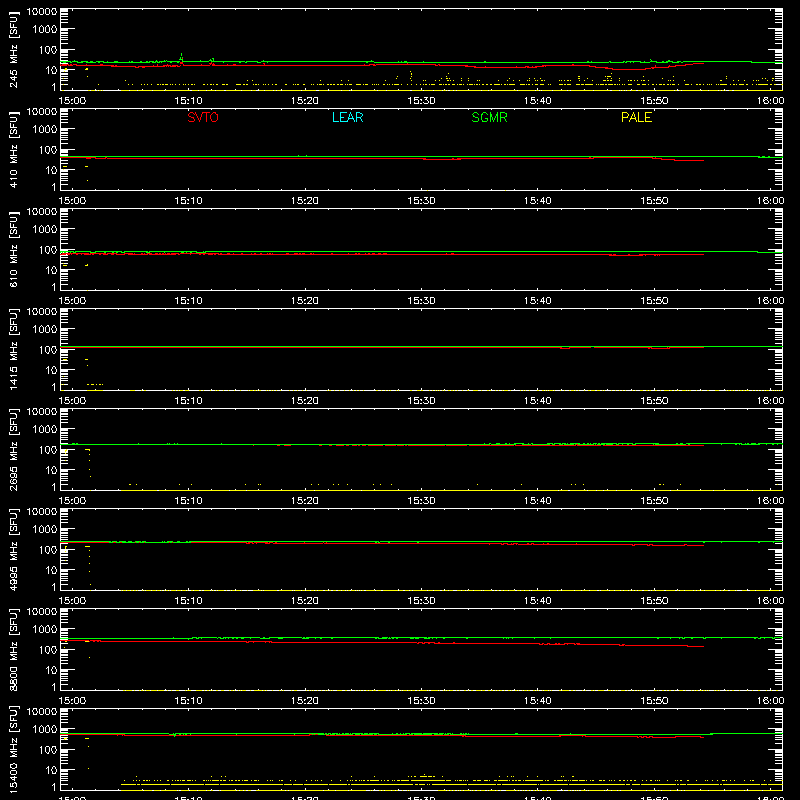Click the yellow PALE legend label
The height and width of the screenshot is (800, 800).
[x=636, y=117]
